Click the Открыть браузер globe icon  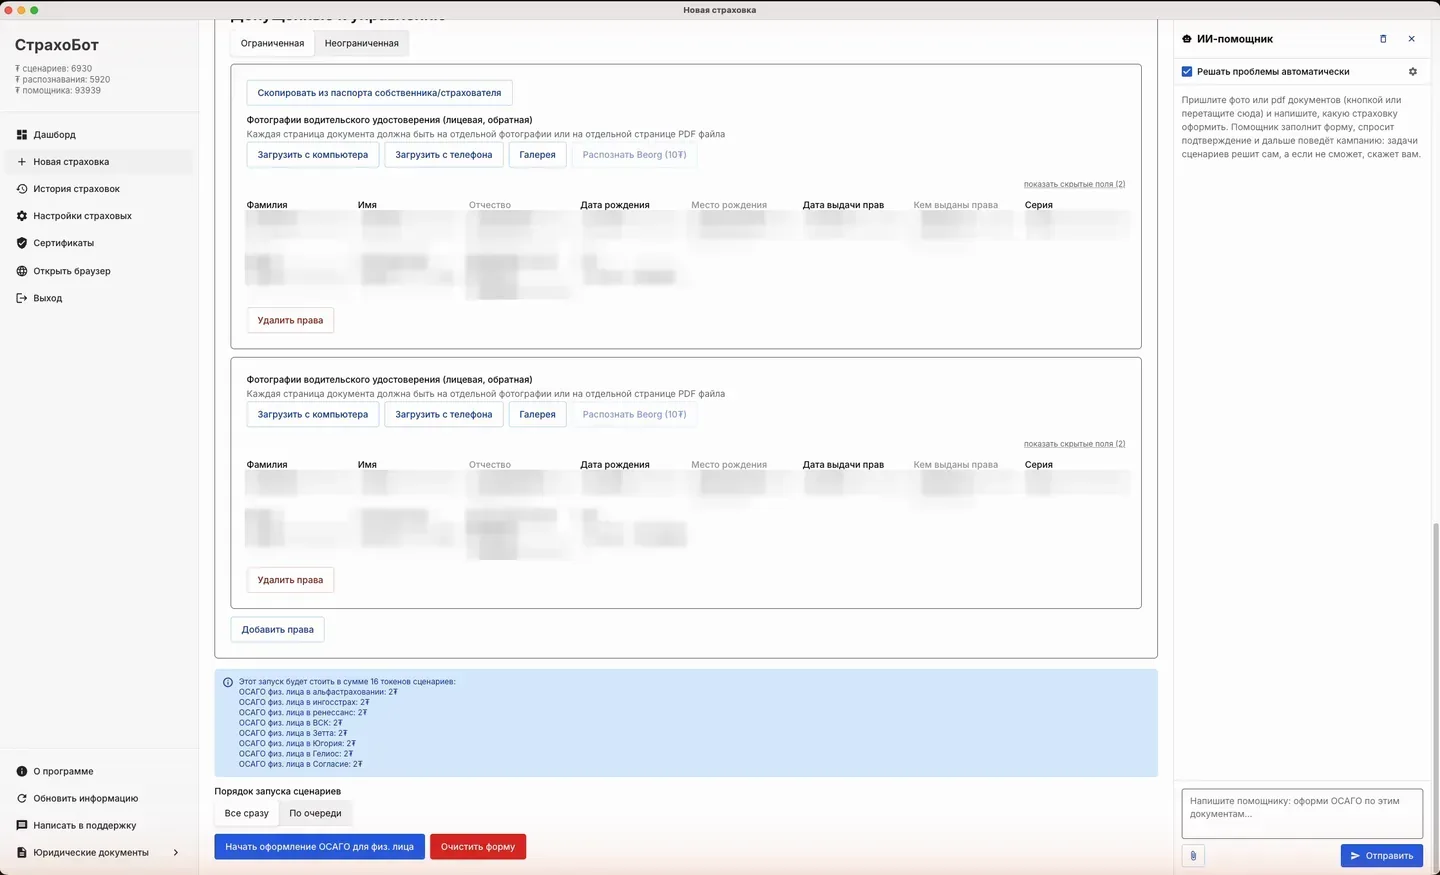[22, 271]
